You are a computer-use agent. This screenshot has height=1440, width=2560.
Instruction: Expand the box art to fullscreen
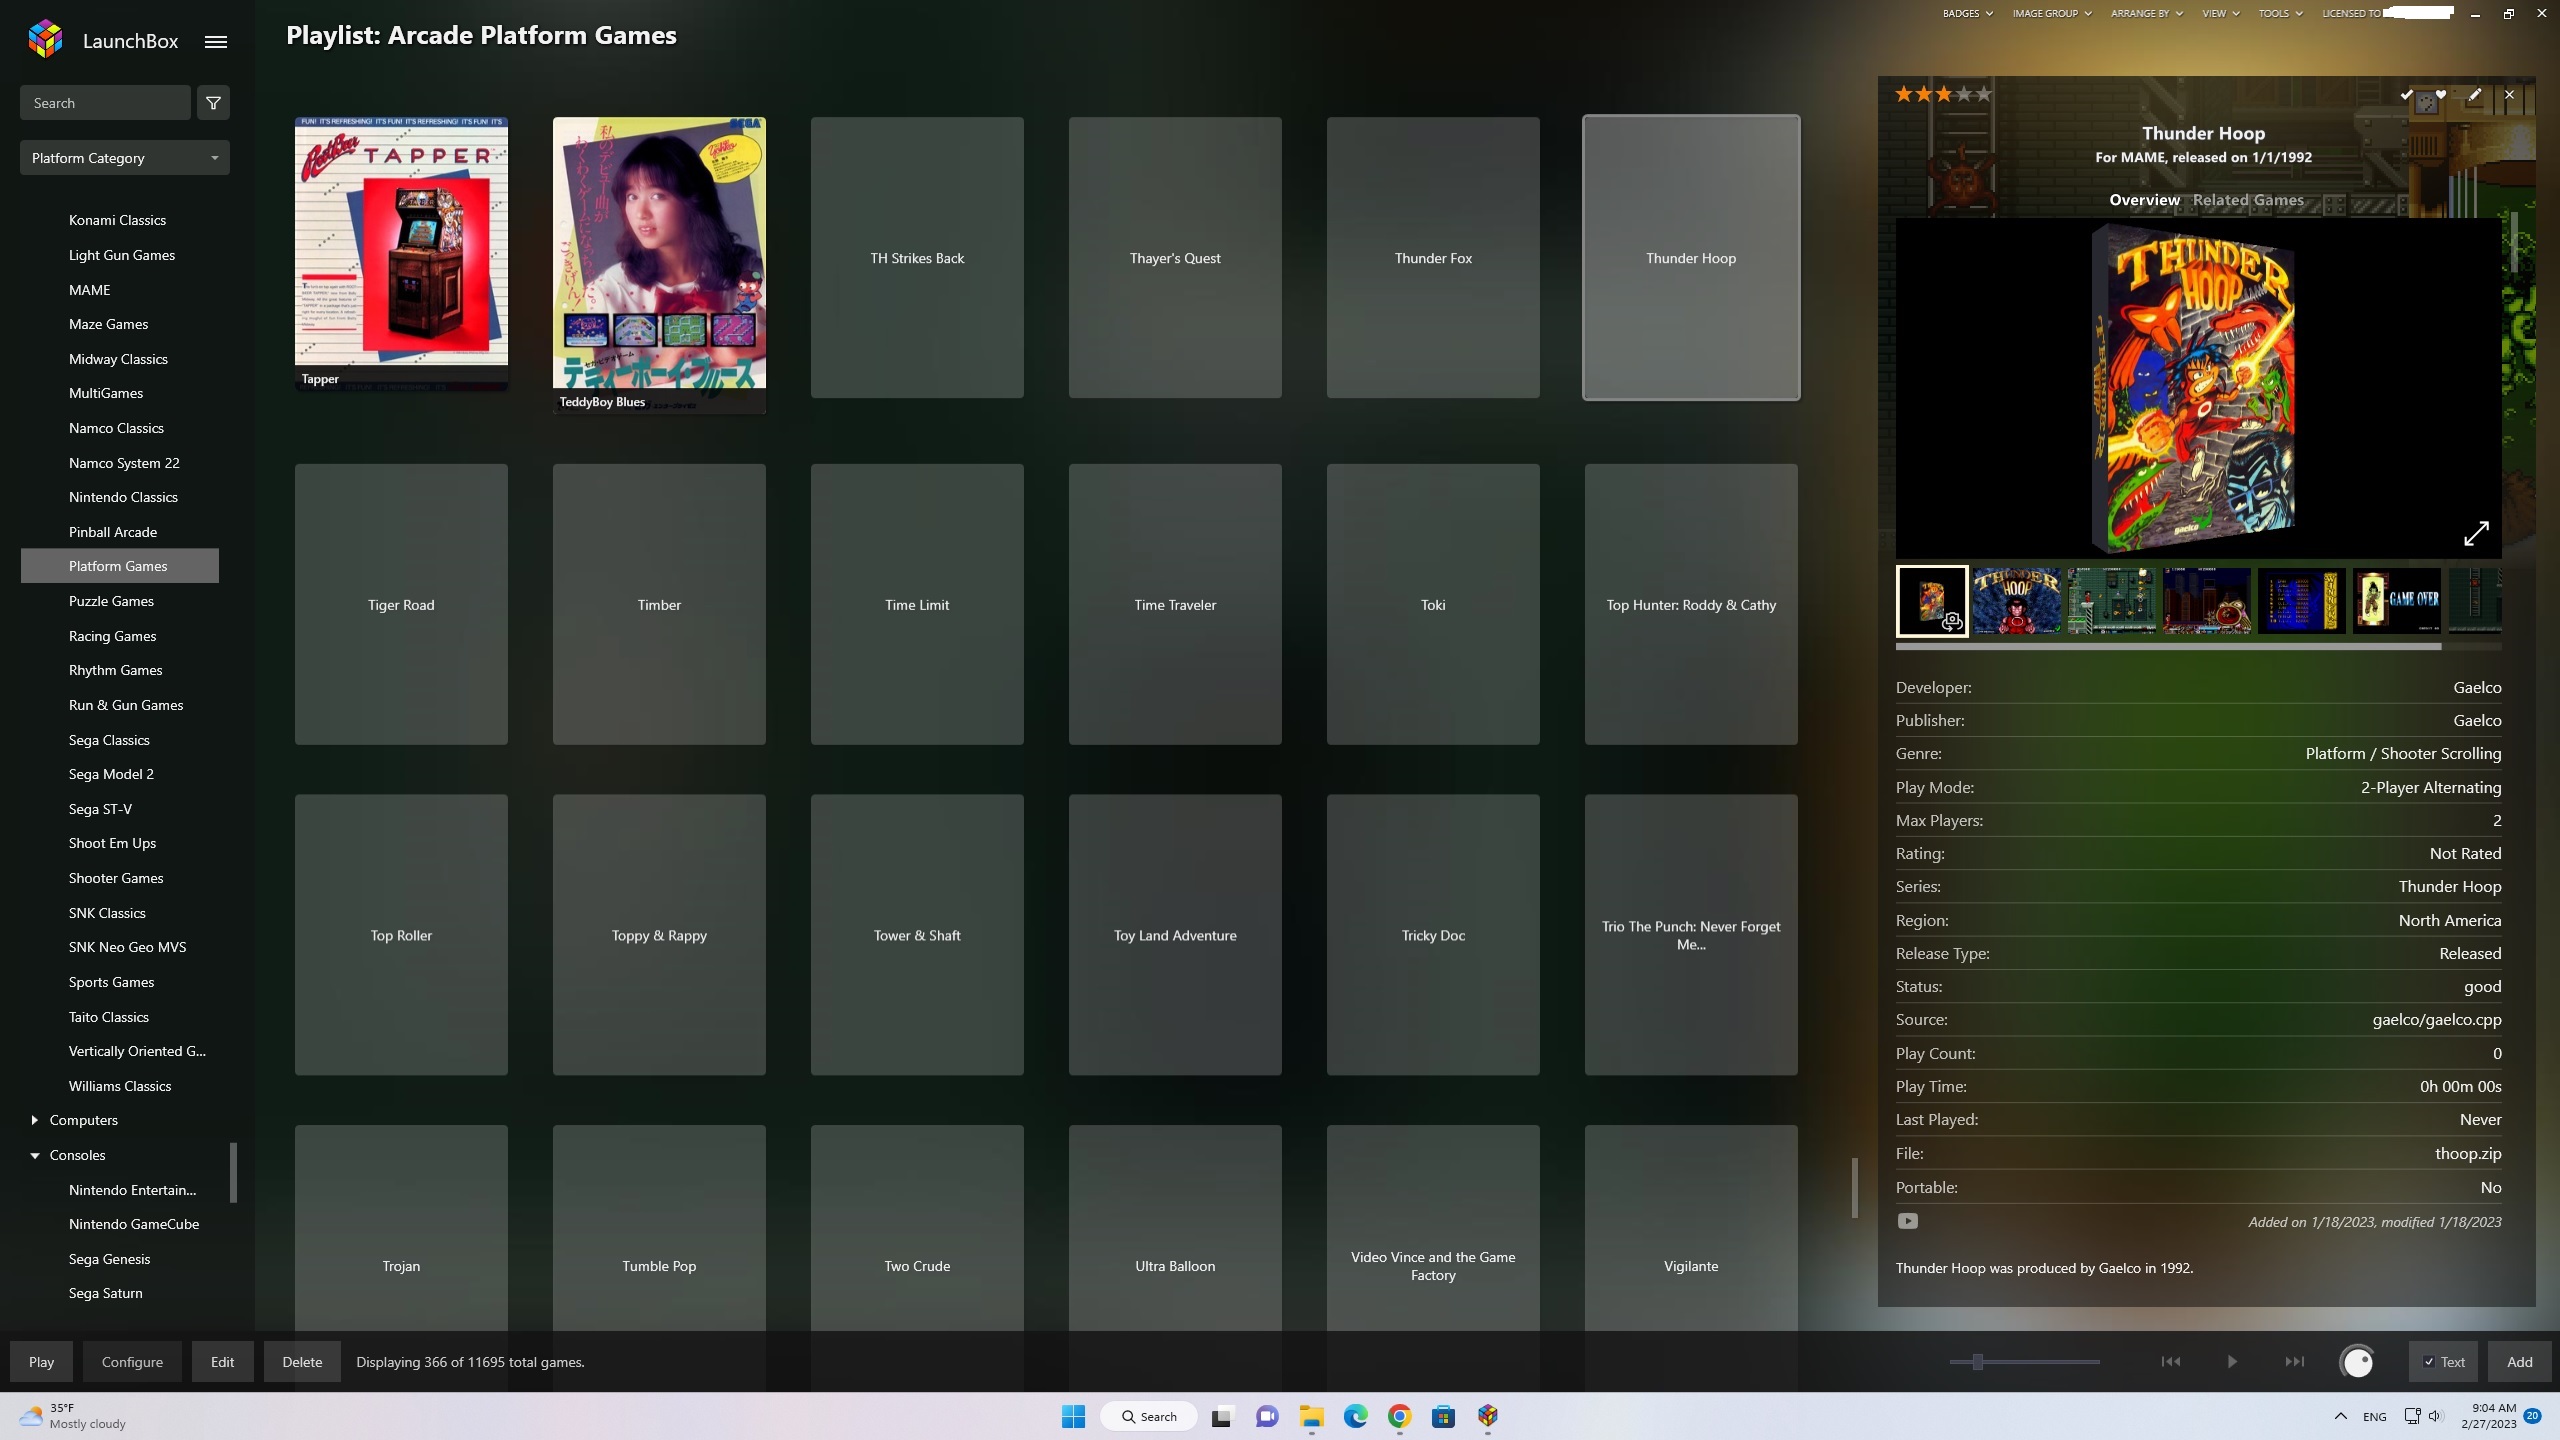[x=2476, y=533]
